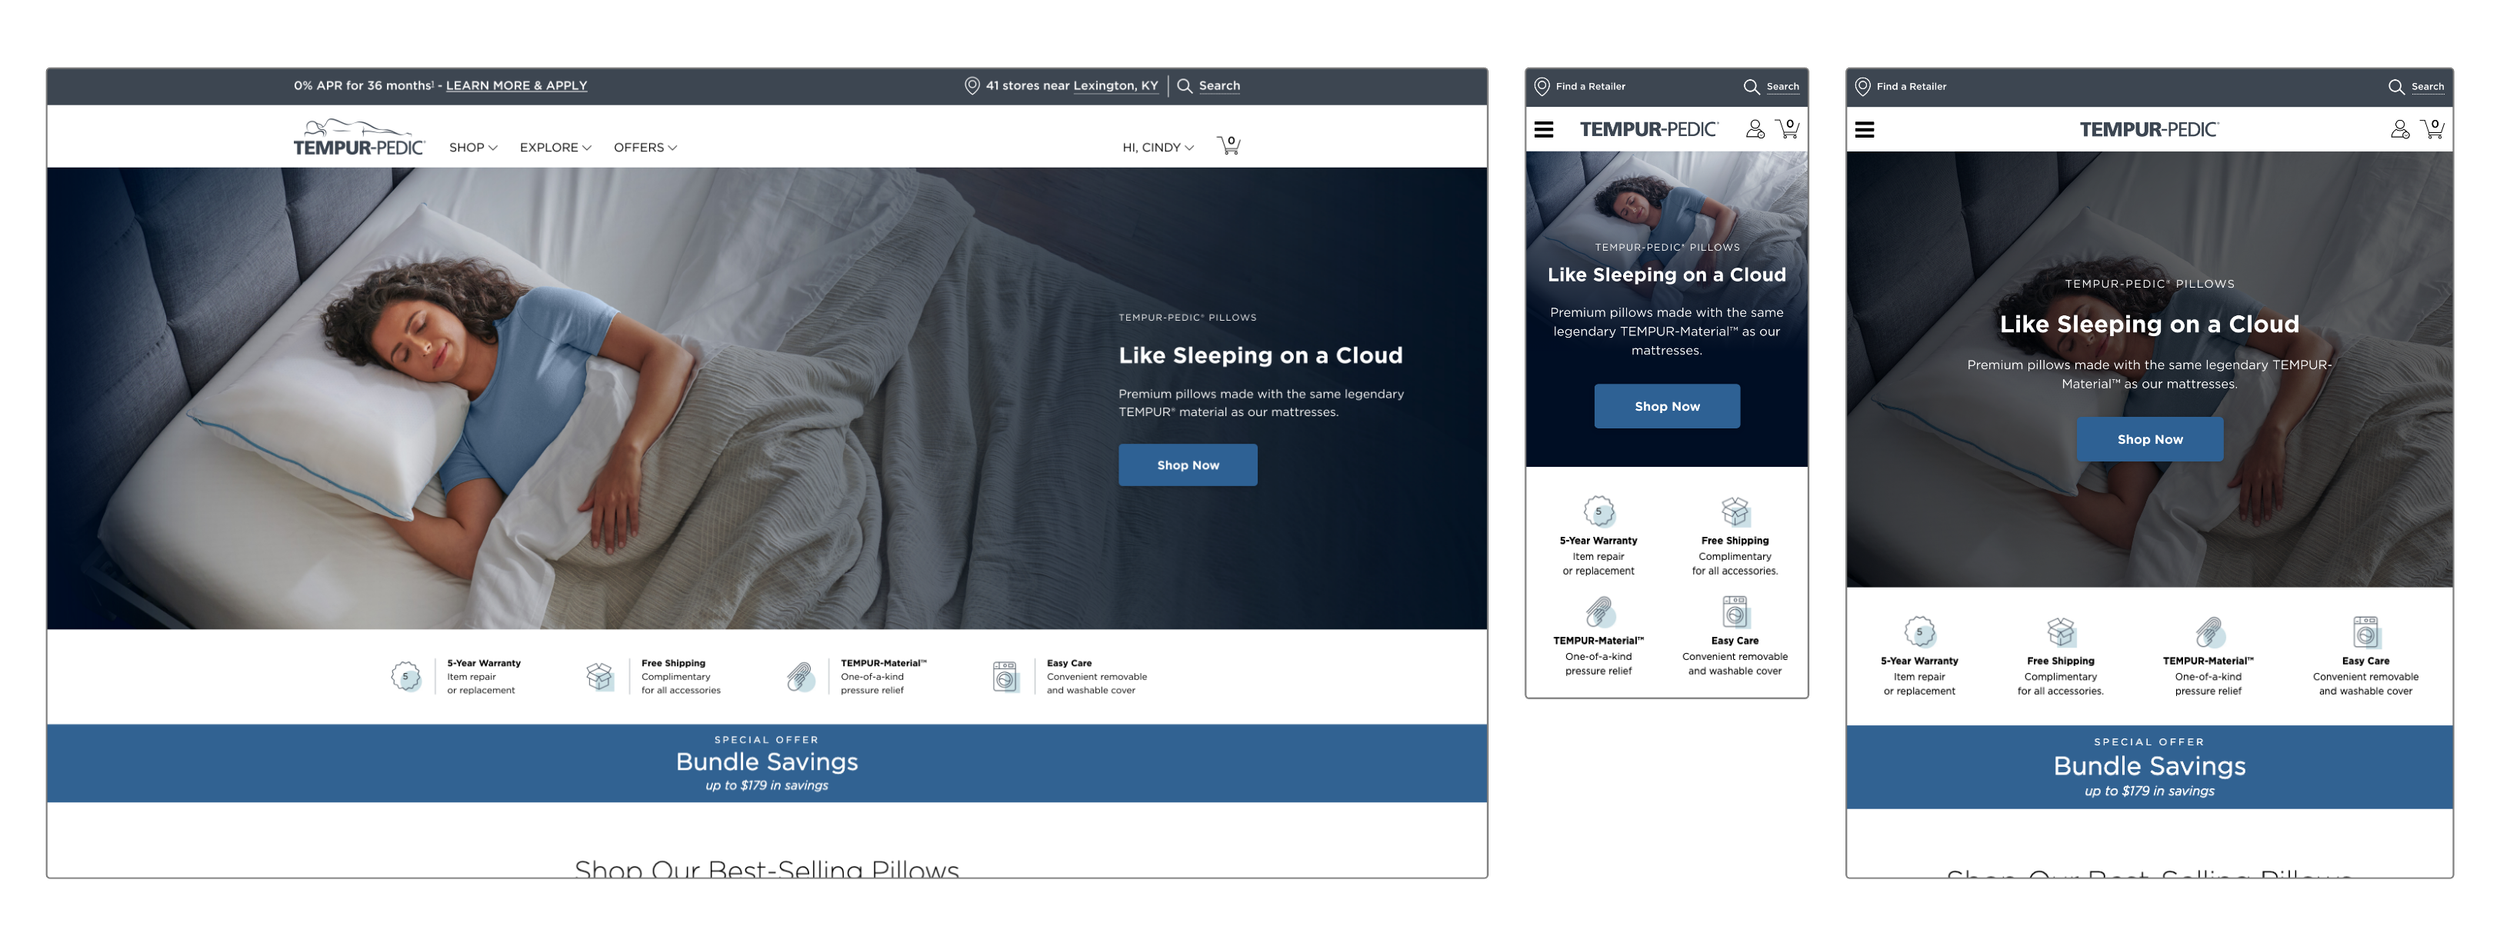Click TEMPUR-Material icon in tablet view
The width and height of the screenshot is (2500, 946).
(2209, 632)
